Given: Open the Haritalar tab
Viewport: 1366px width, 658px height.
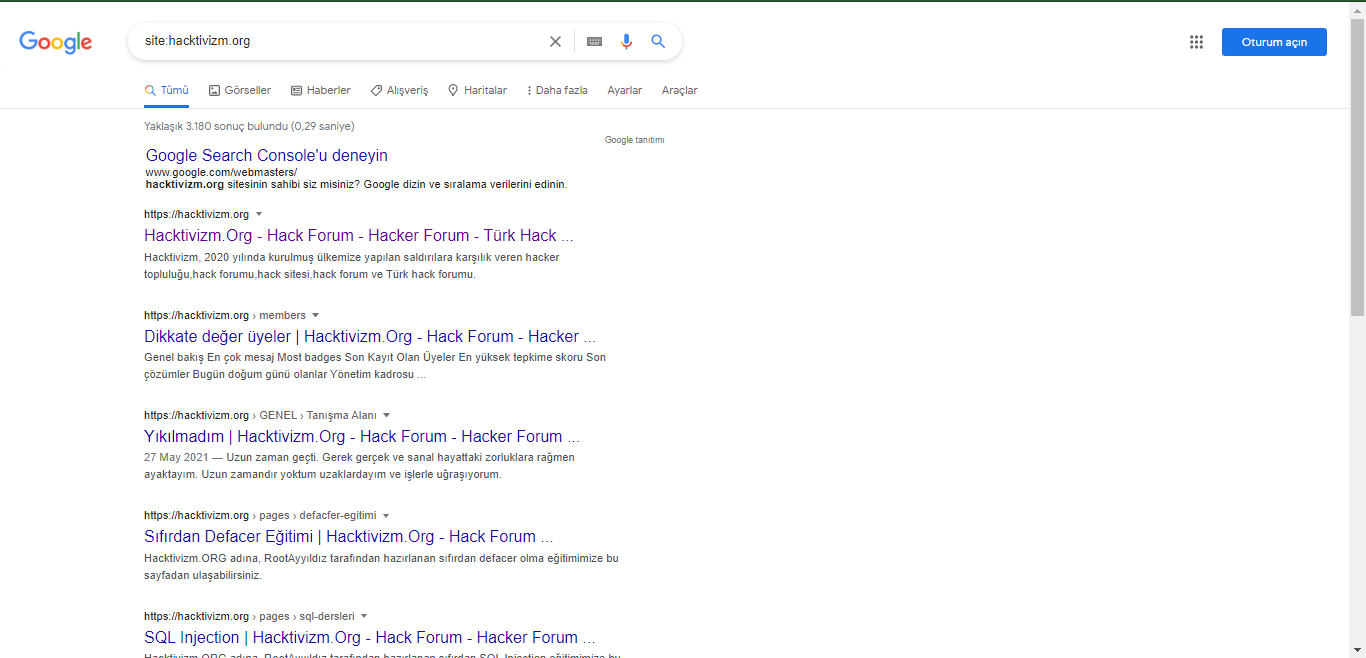Looking at the screenshot, I should (477, 90).
